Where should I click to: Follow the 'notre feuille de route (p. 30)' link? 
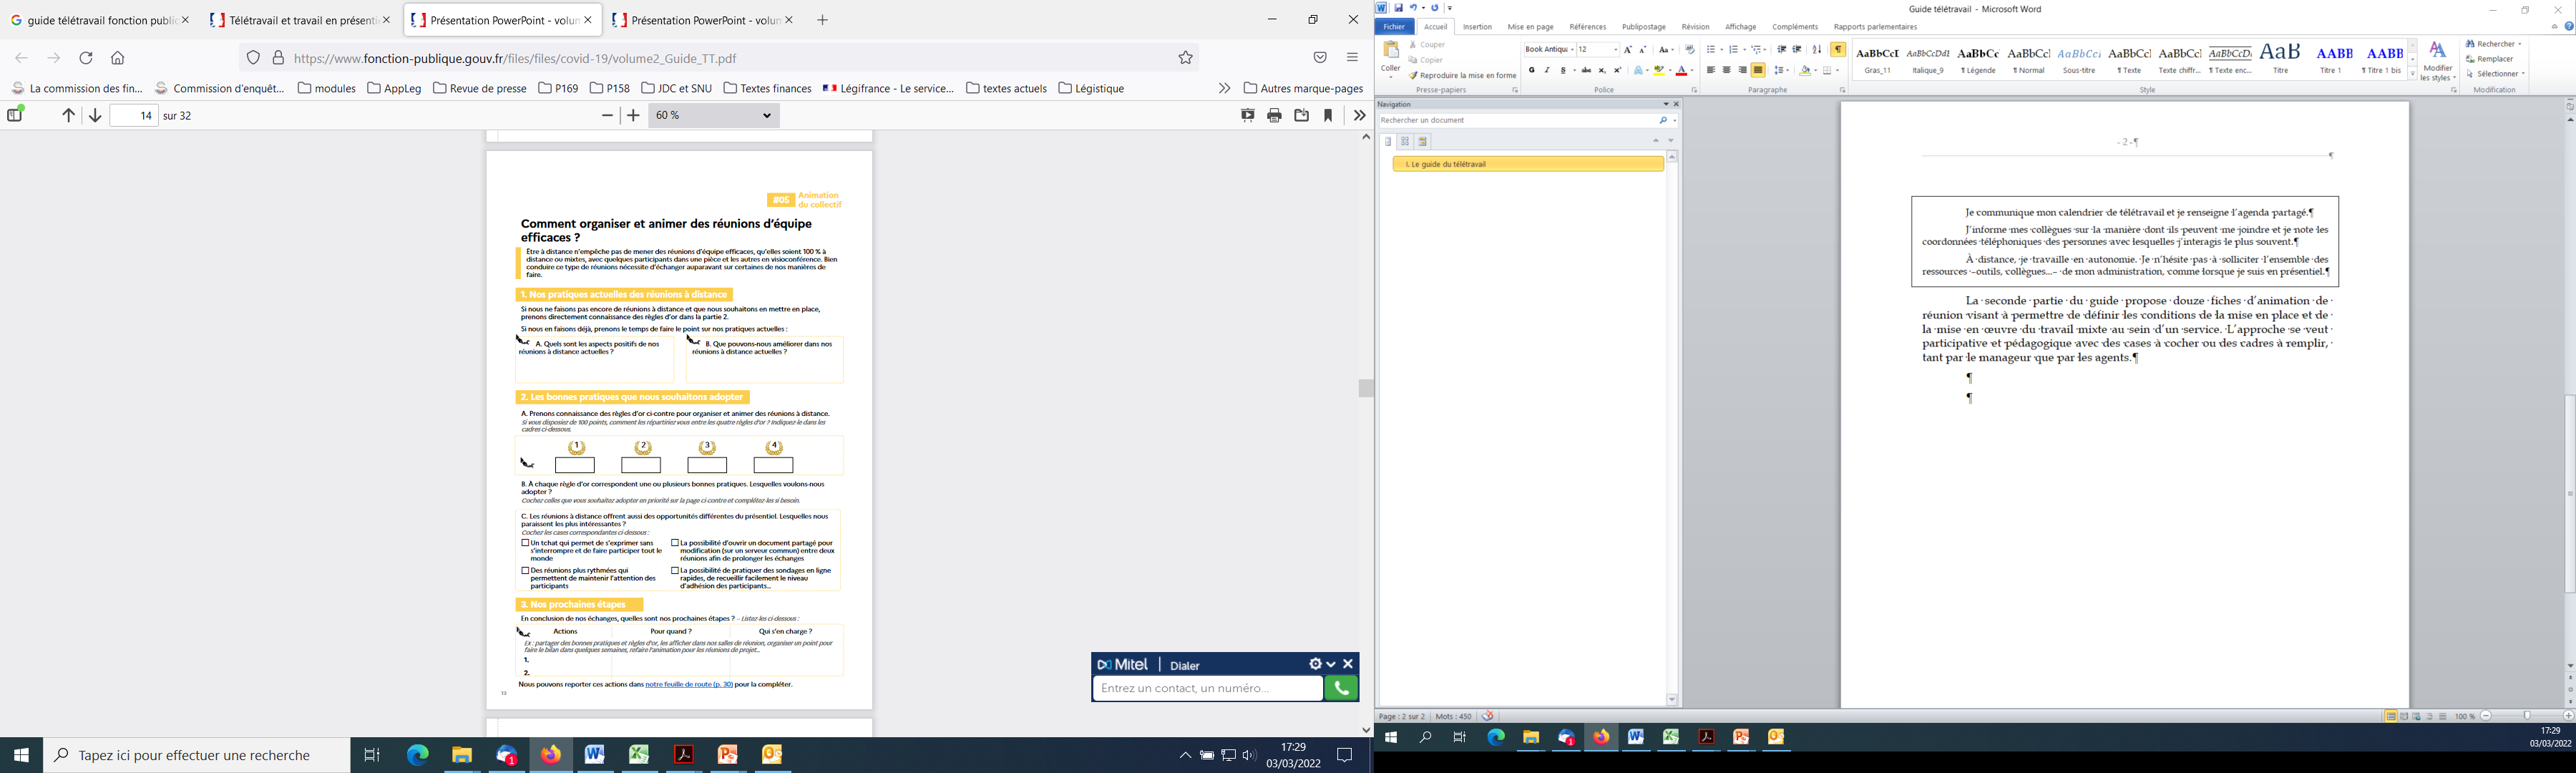[x=688, y=685]
